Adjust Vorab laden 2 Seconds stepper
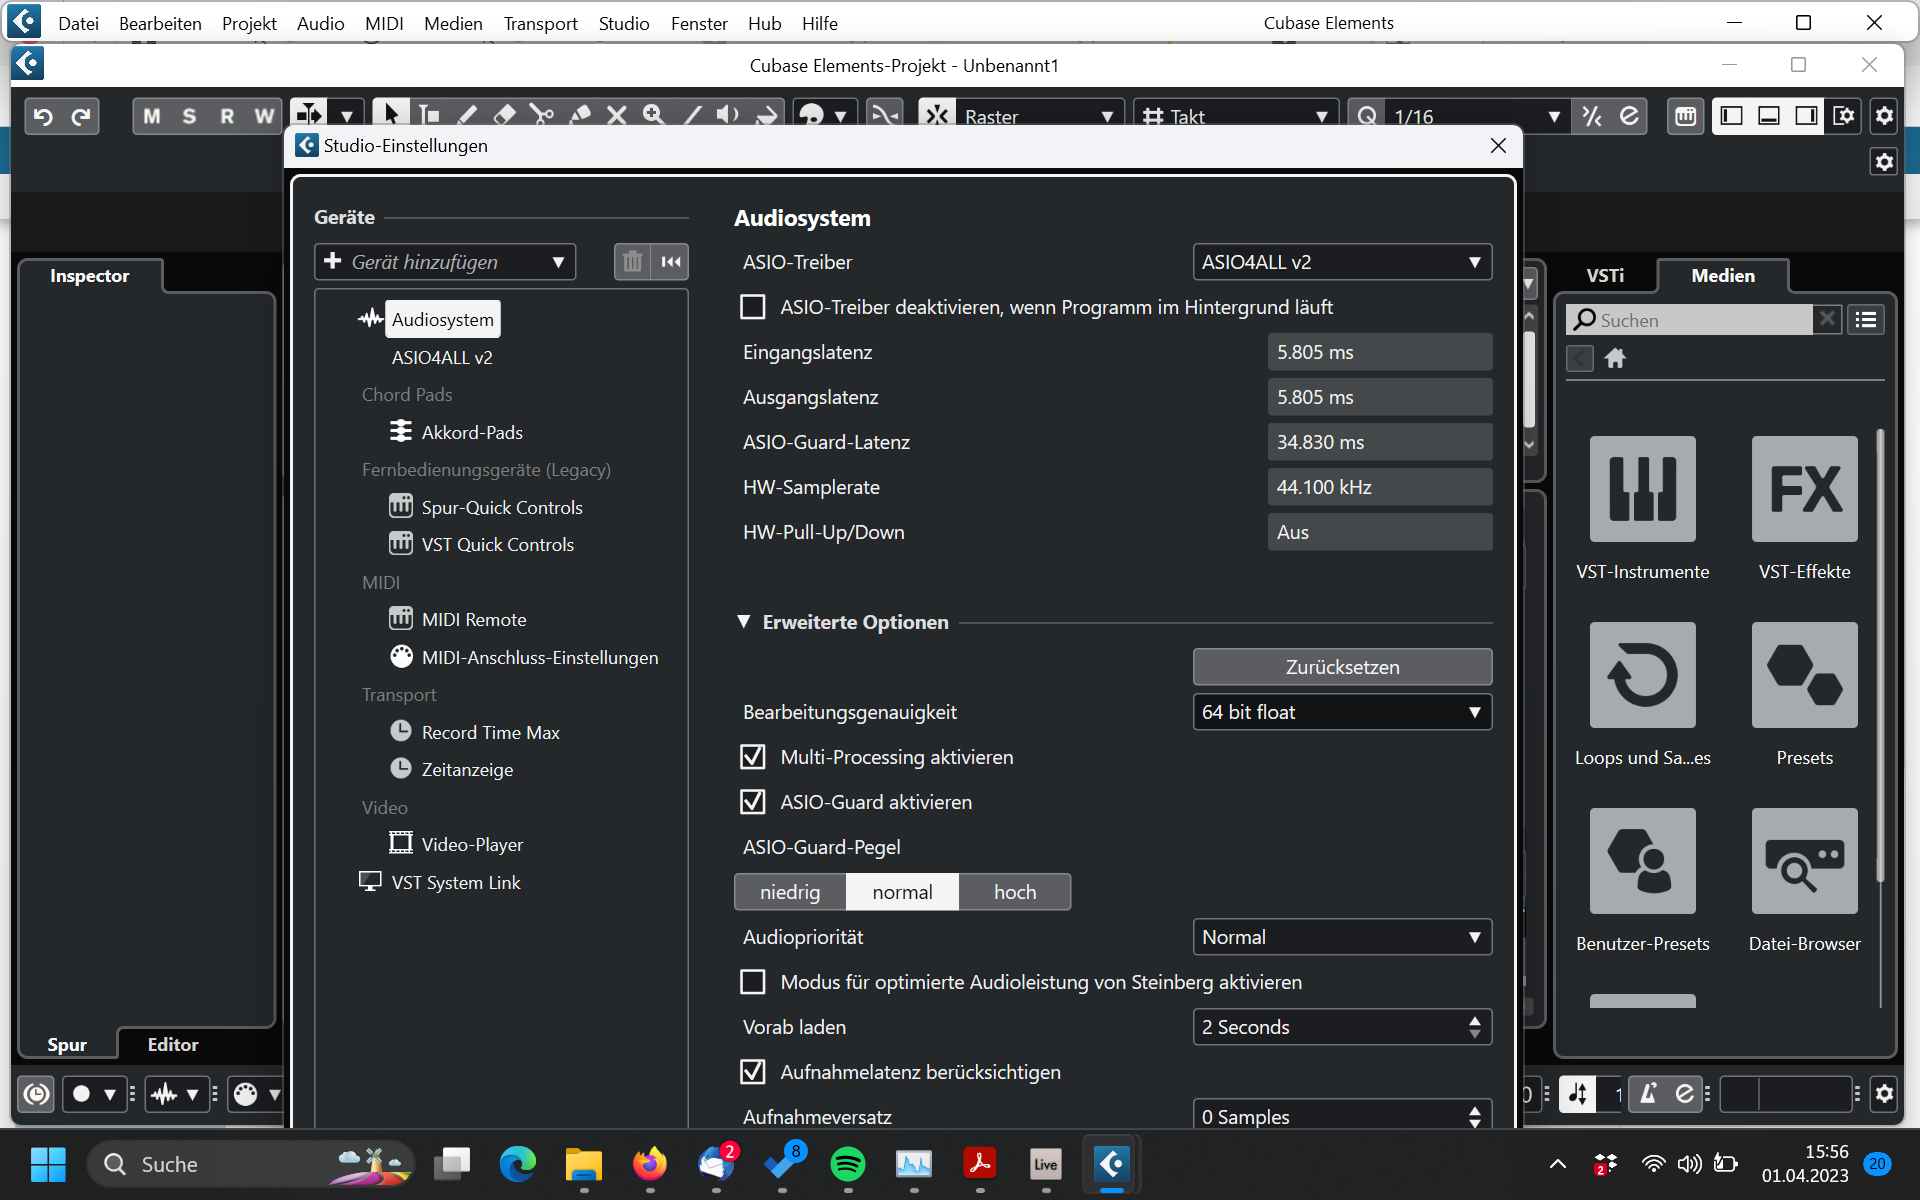Image resolution: width=1920 pixels, height=1200 pixels. (x=1474, y=1027)
